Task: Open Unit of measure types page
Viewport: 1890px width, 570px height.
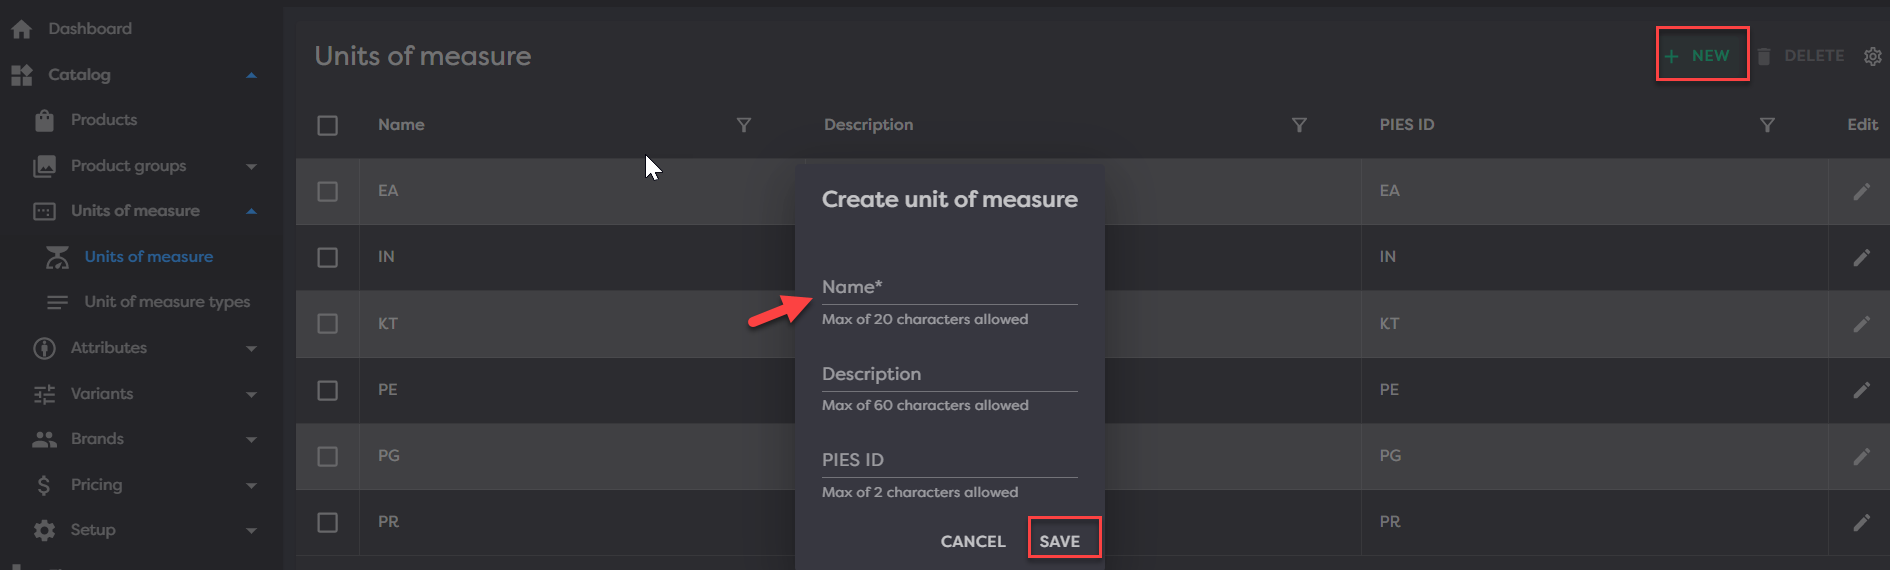Action: pos(166,302)
